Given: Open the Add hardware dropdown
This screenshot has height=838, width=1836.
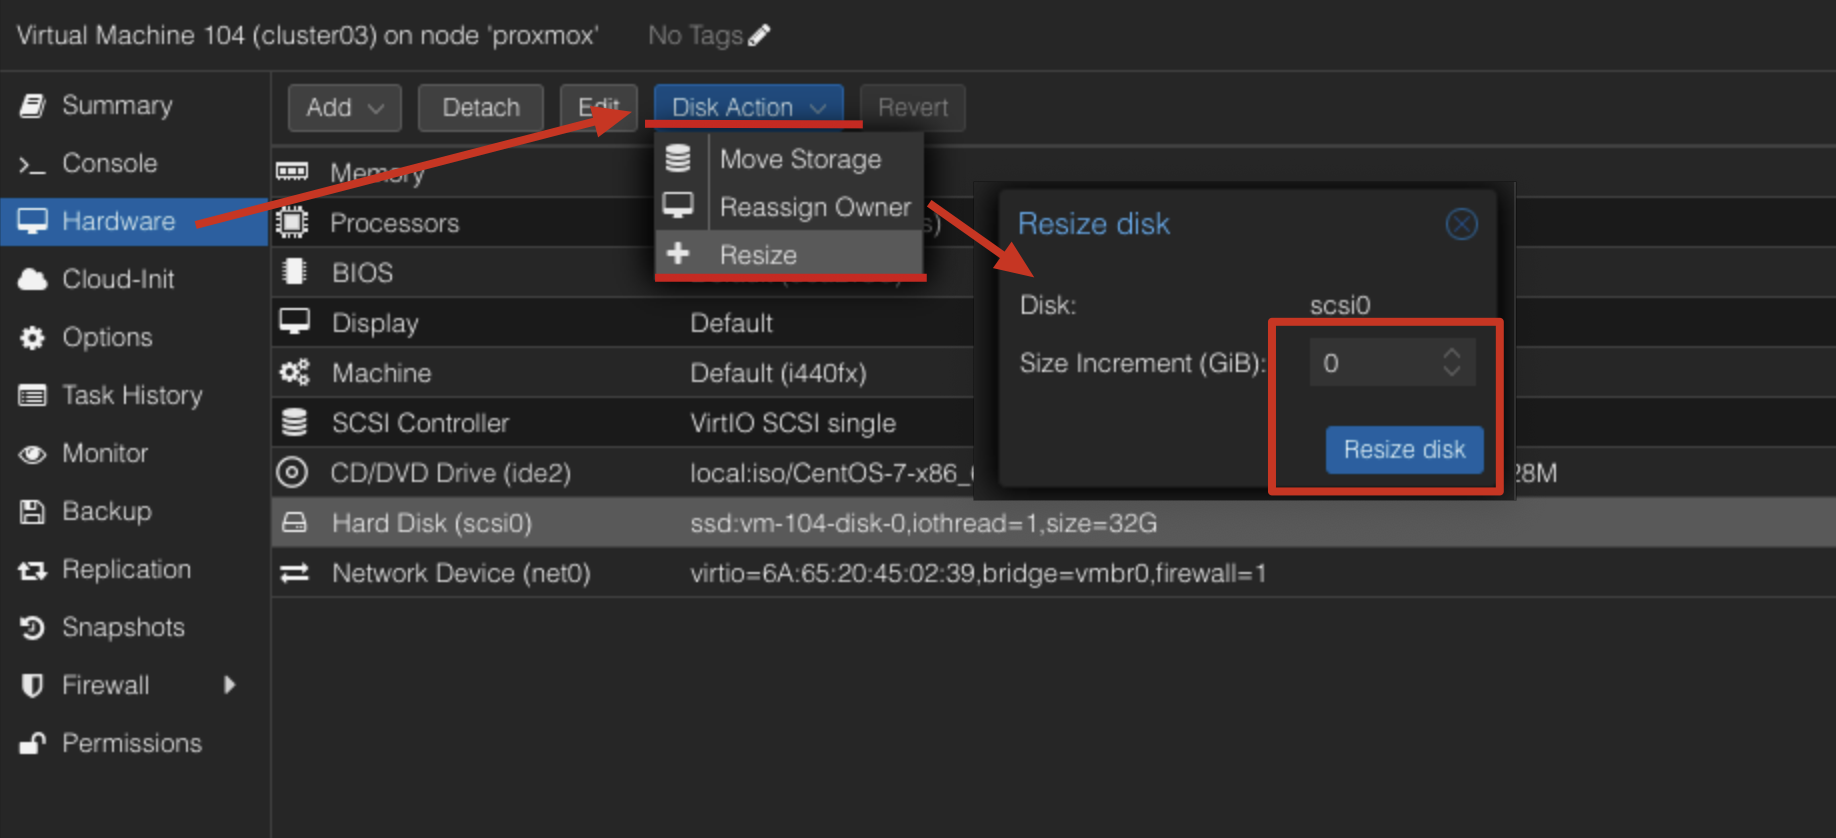Looking at the screenshot, I should click(x=344, y=108).
